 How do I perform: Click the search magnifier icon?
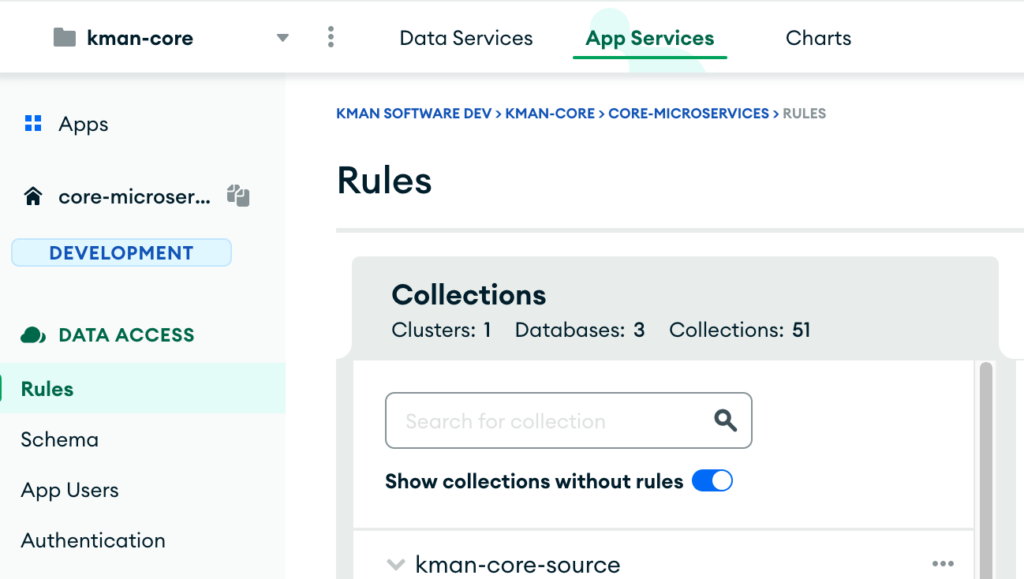tap(725, 420)
